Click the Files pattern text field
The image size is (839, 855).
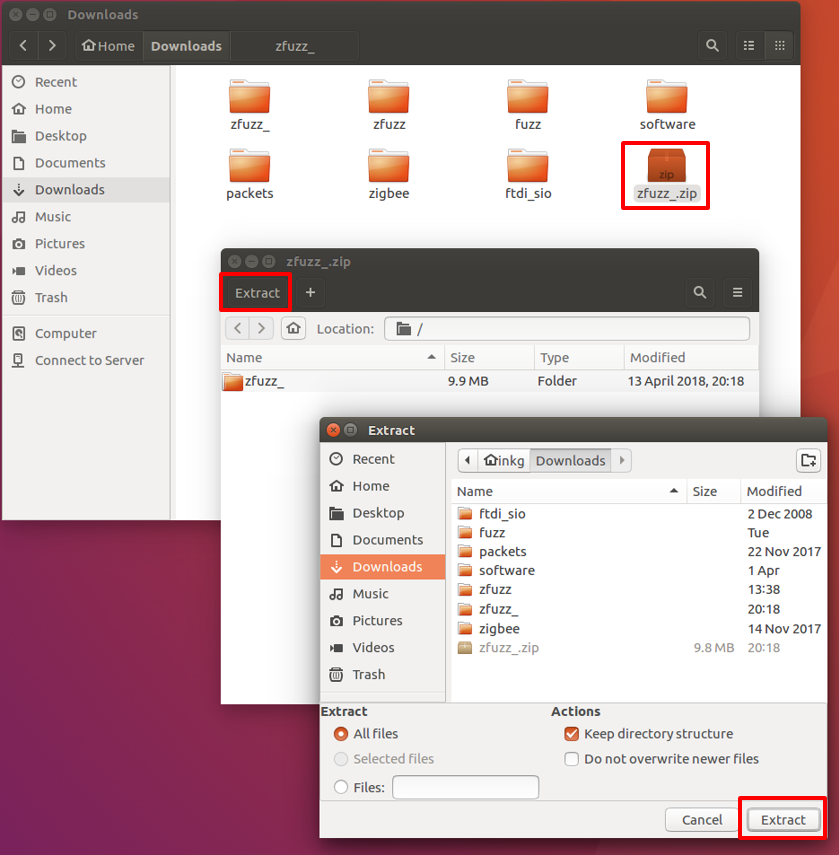465,788
